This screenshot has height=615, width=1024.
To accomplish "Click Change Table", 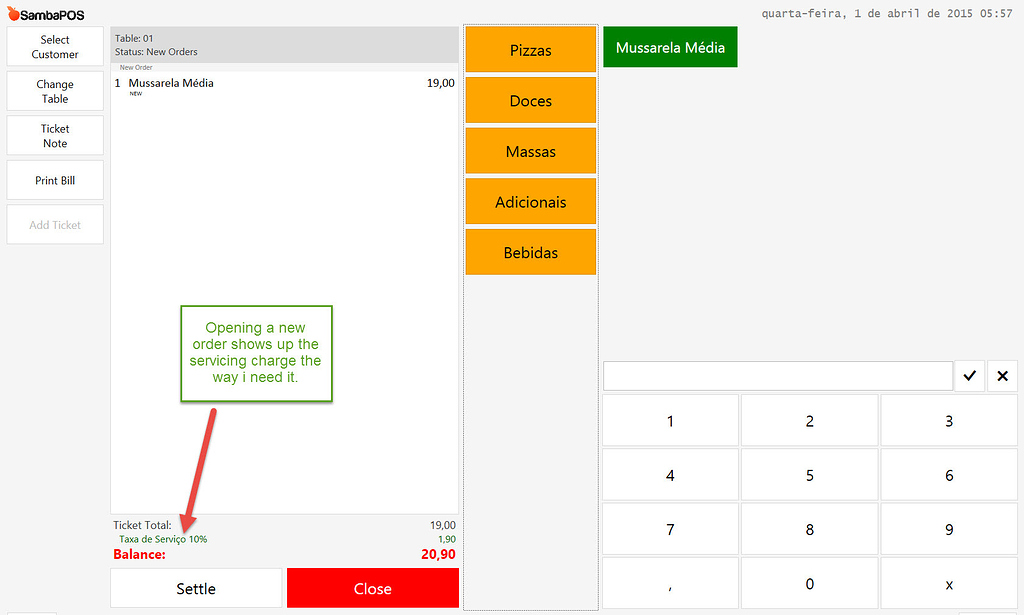I will [54, 90].
